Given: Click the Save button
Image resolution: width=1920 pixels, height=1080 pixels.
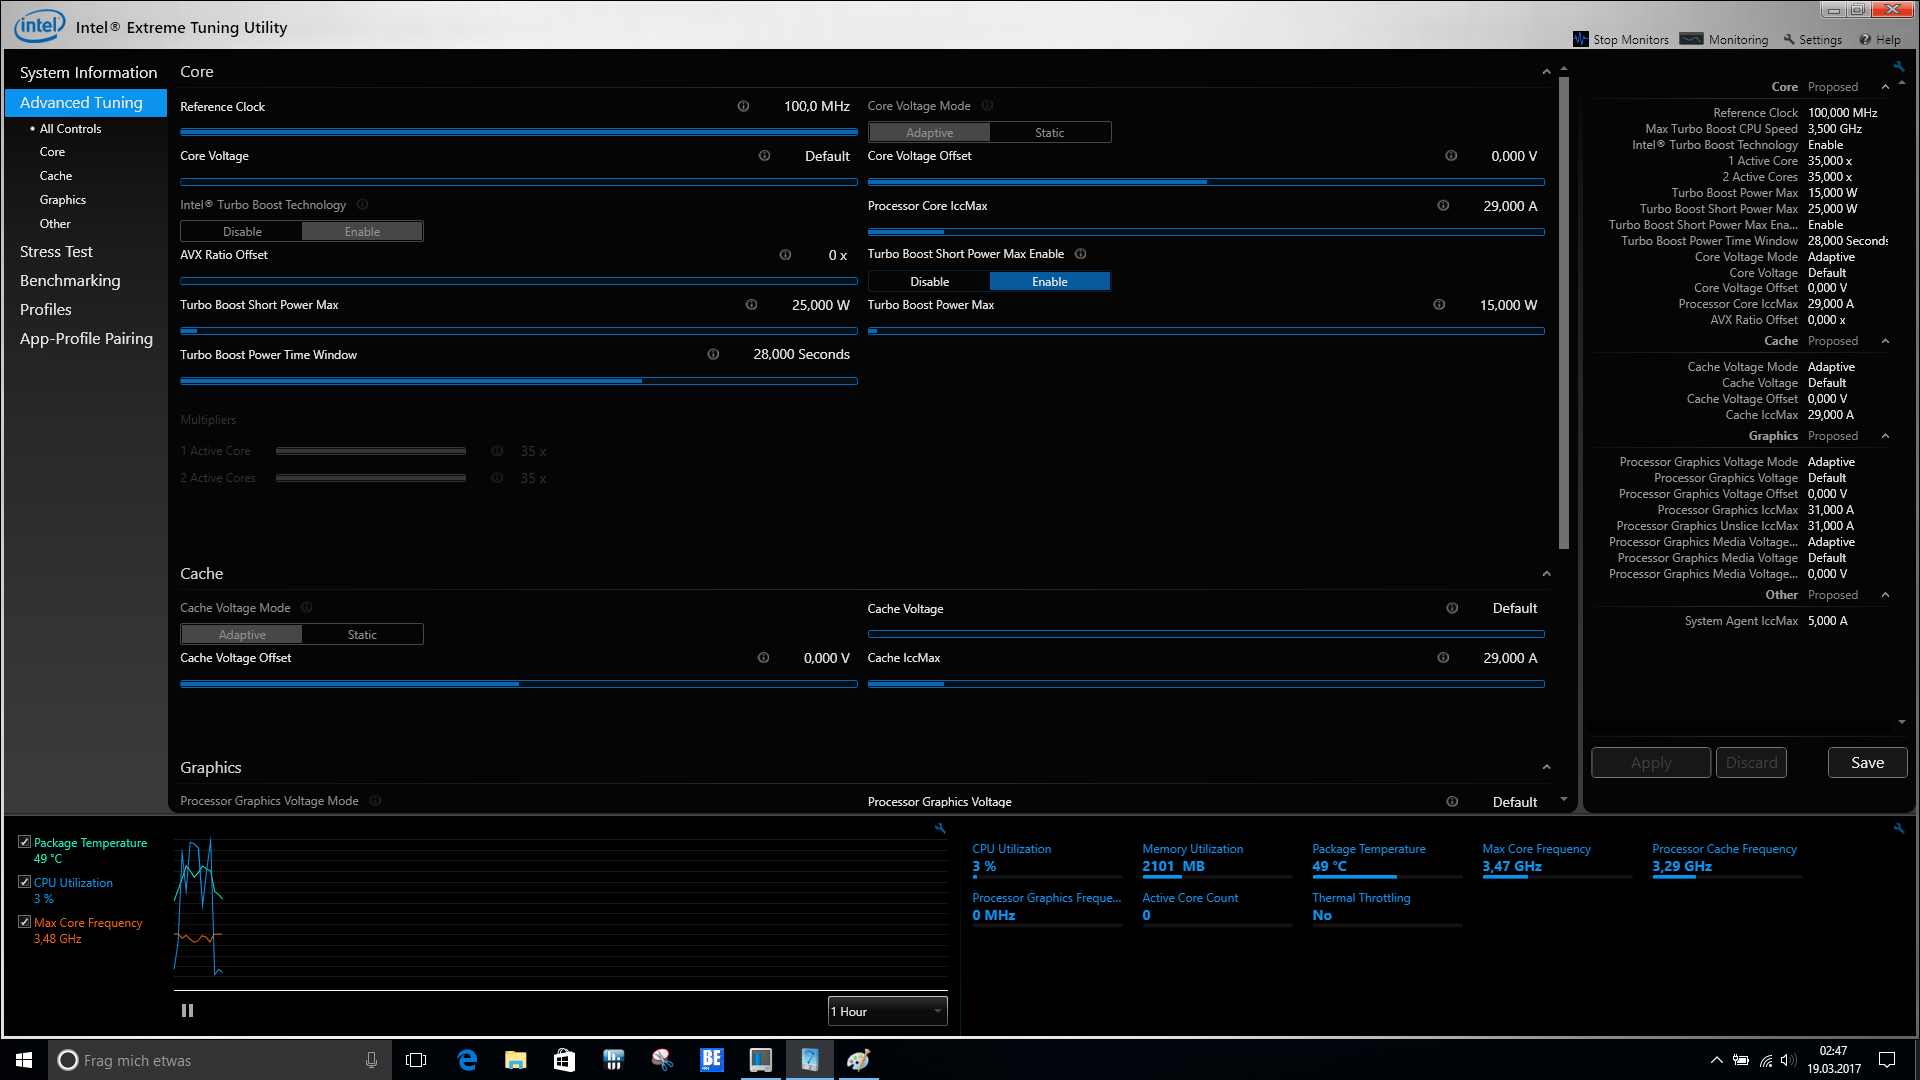Looking at the screenshot, I should coord(1867,763).
